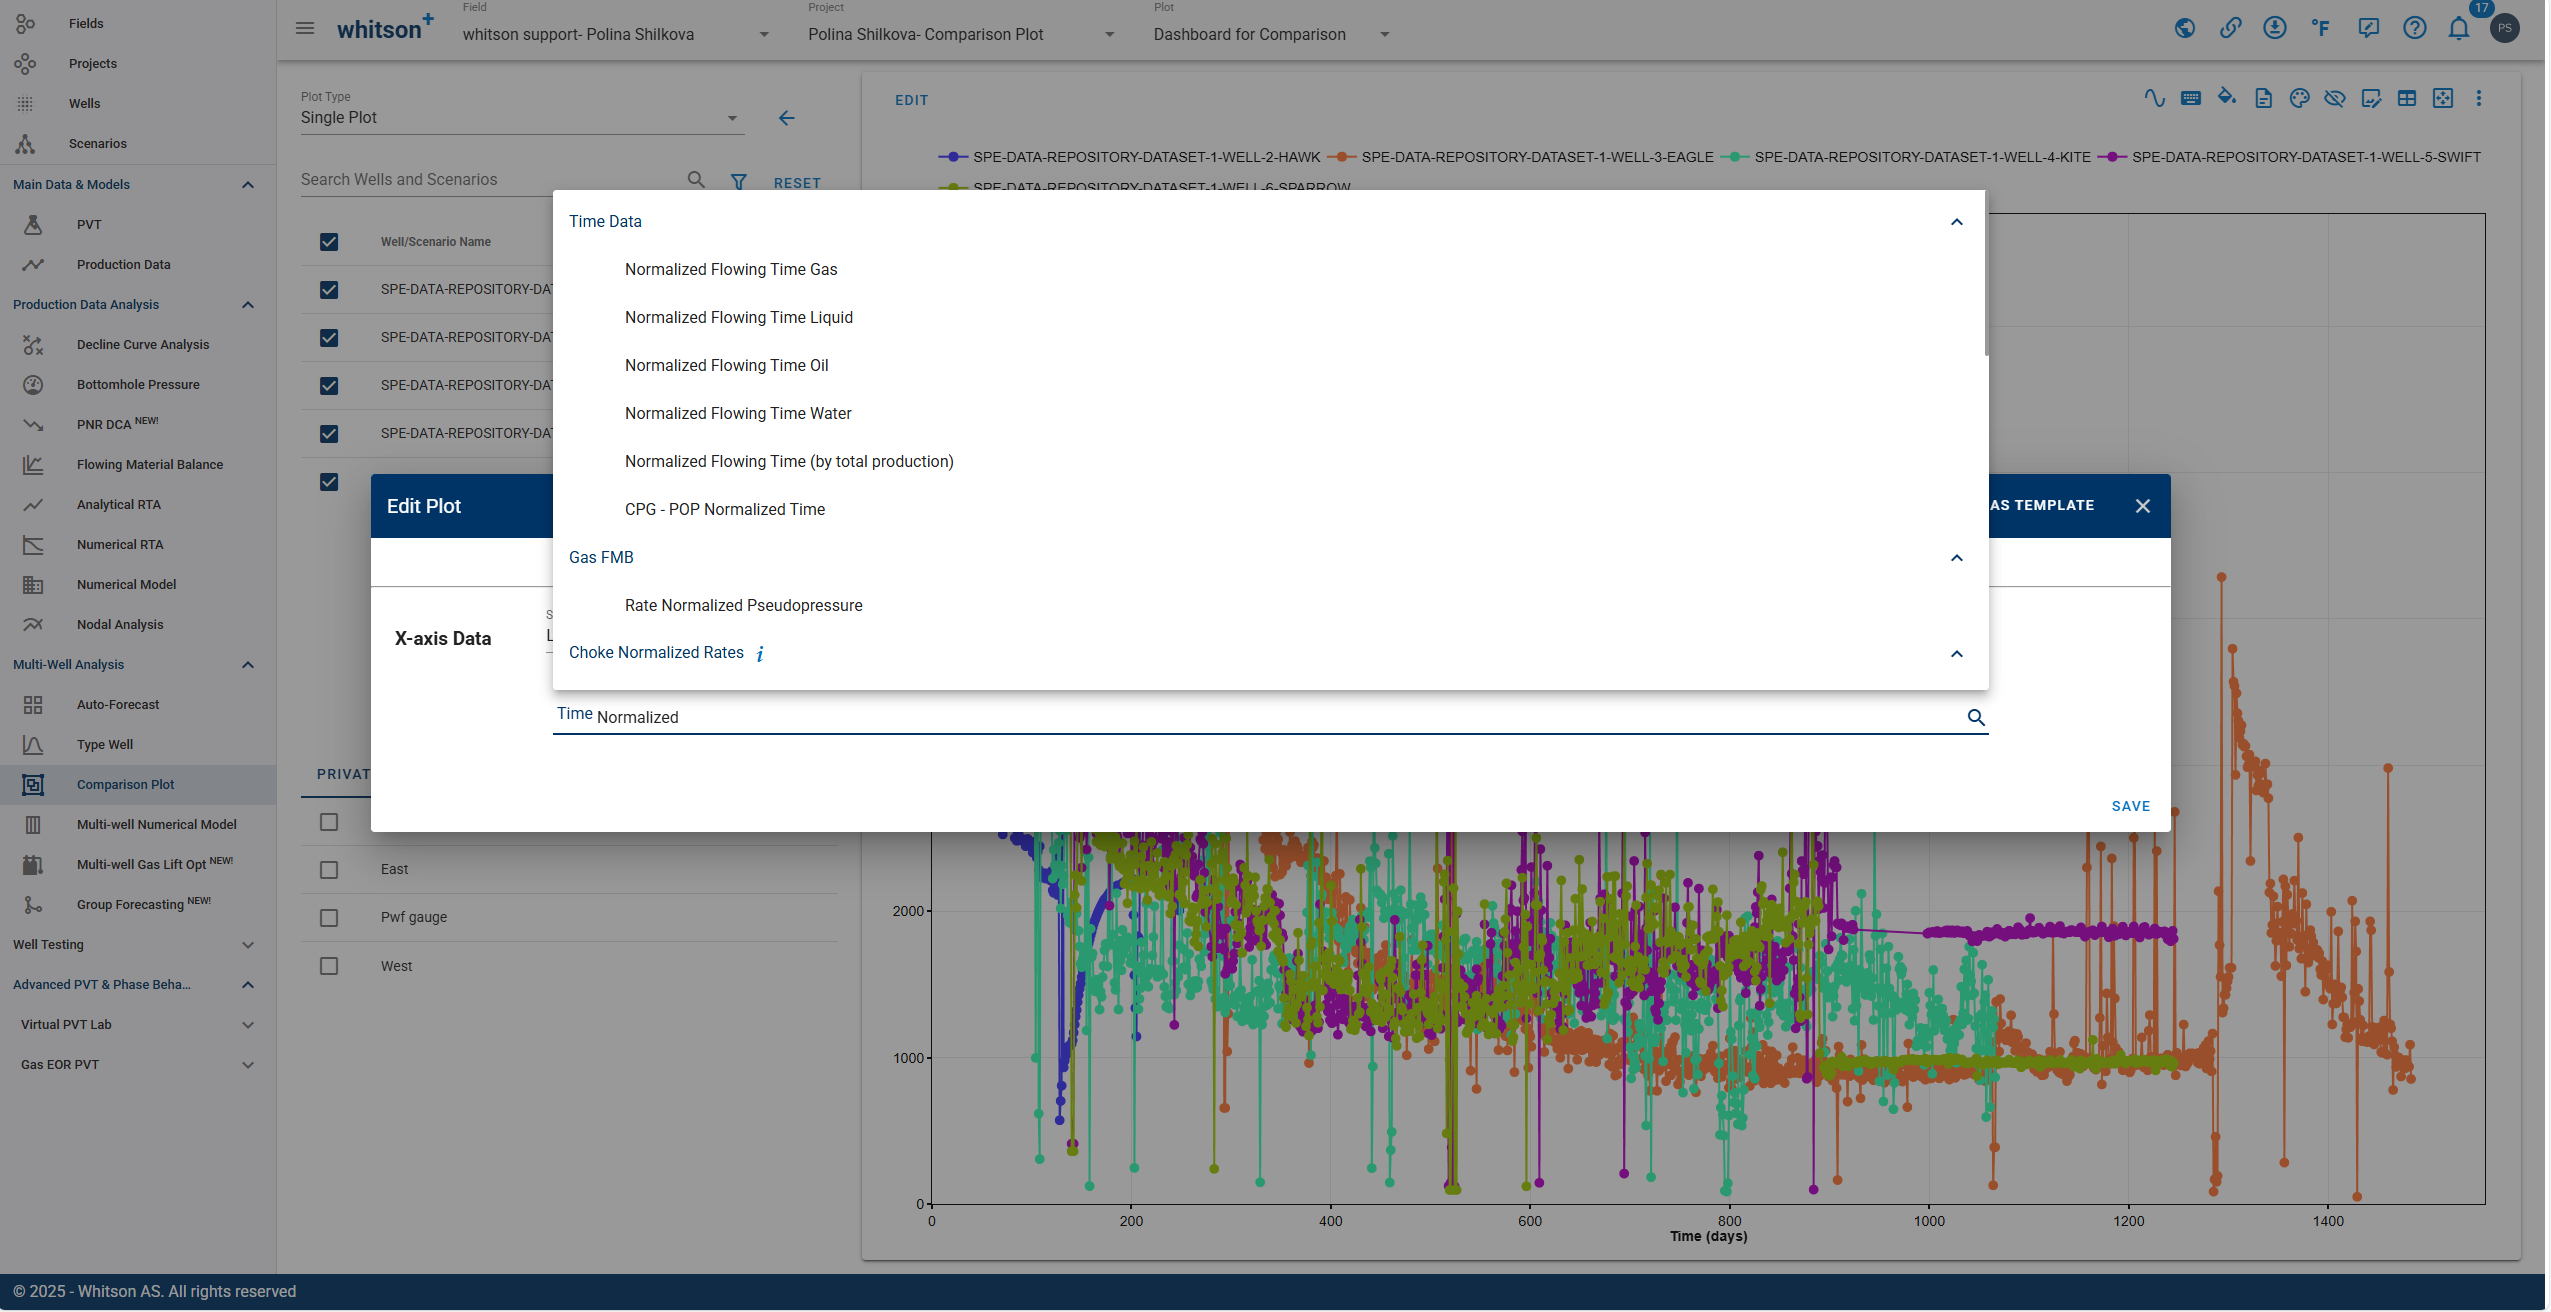Image resolution: width=2551 pixels, height=1312 pixels.
Task: Click the search magnifier in the Time Normalized field
Action: pyautogui.click(x=1975, y=717)
